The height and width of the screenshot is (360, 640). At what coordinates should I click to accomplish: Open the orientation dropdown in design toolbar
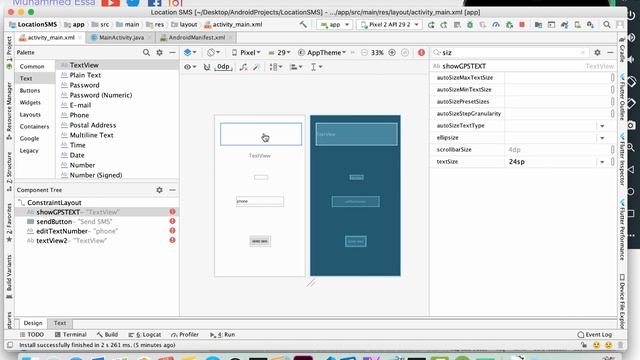point(213,52)
